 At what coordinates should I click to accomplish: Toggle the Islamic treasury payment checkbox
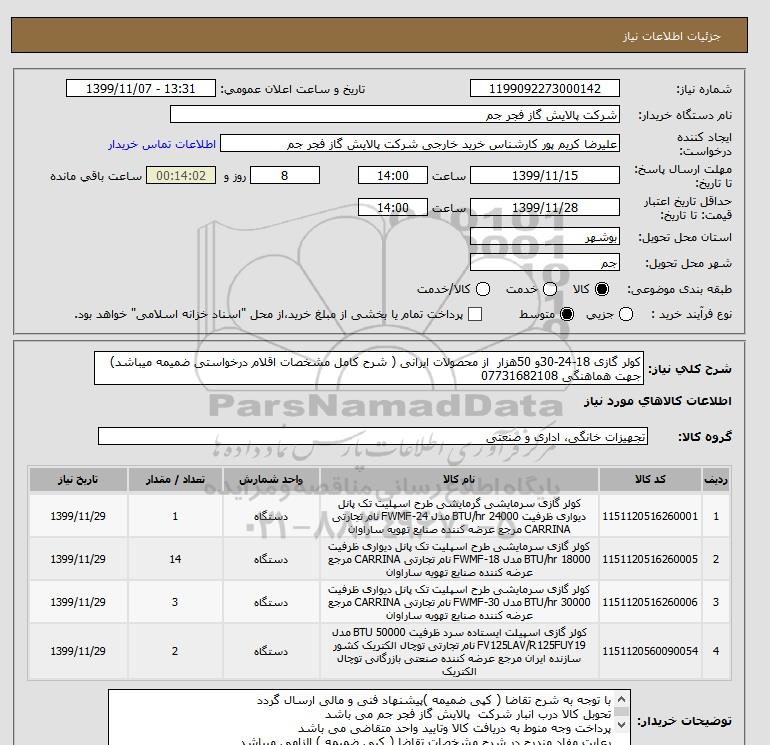(x=475, y=314)
